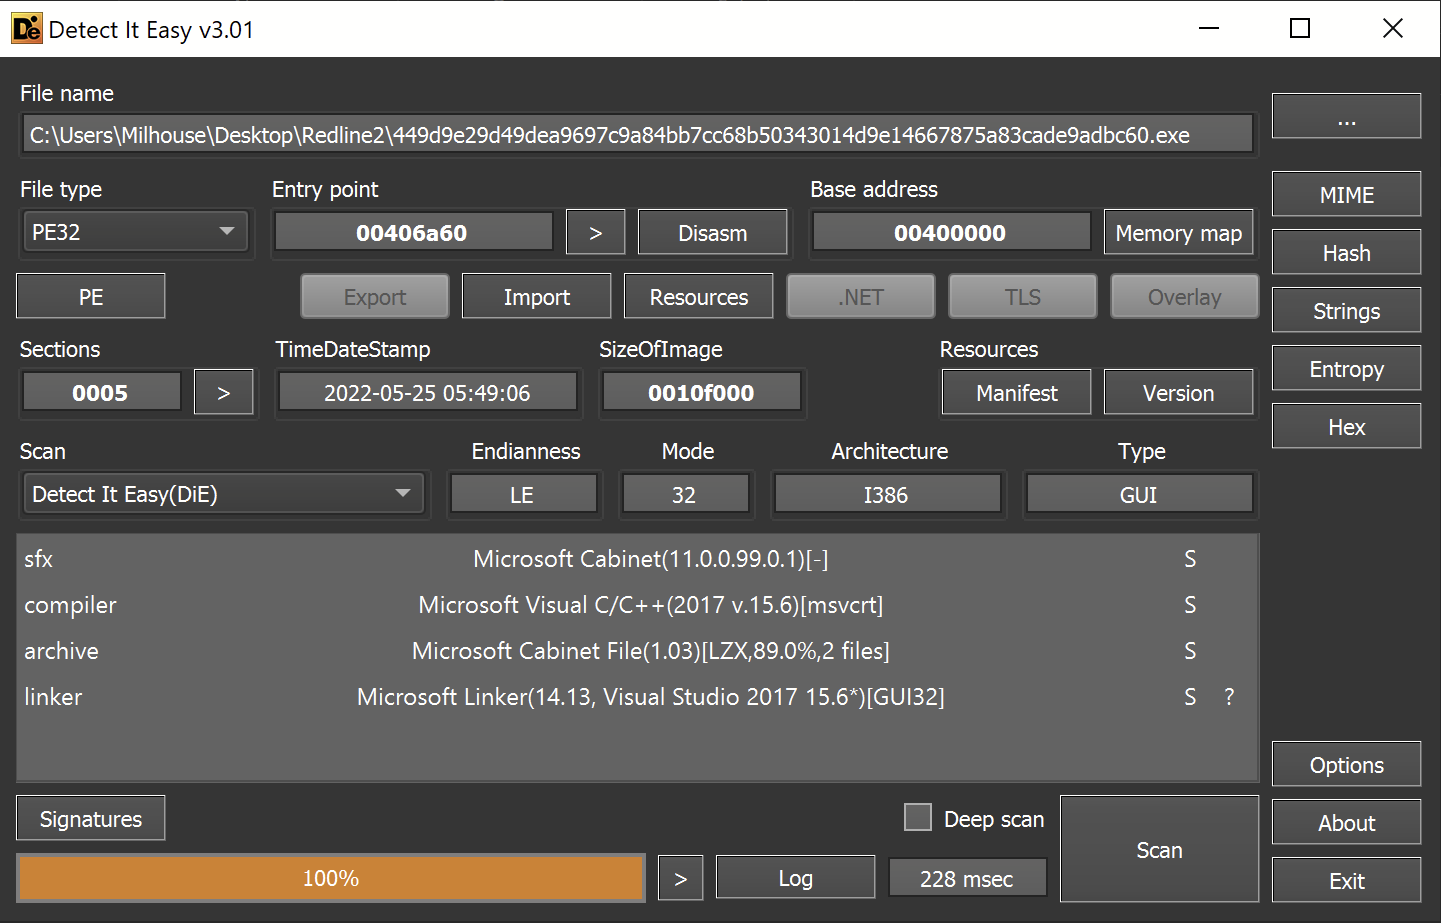Image resolution: width=1441 pixels, height=923 pixels.
Task: Start a new Scan
Action: [1159, 849]
